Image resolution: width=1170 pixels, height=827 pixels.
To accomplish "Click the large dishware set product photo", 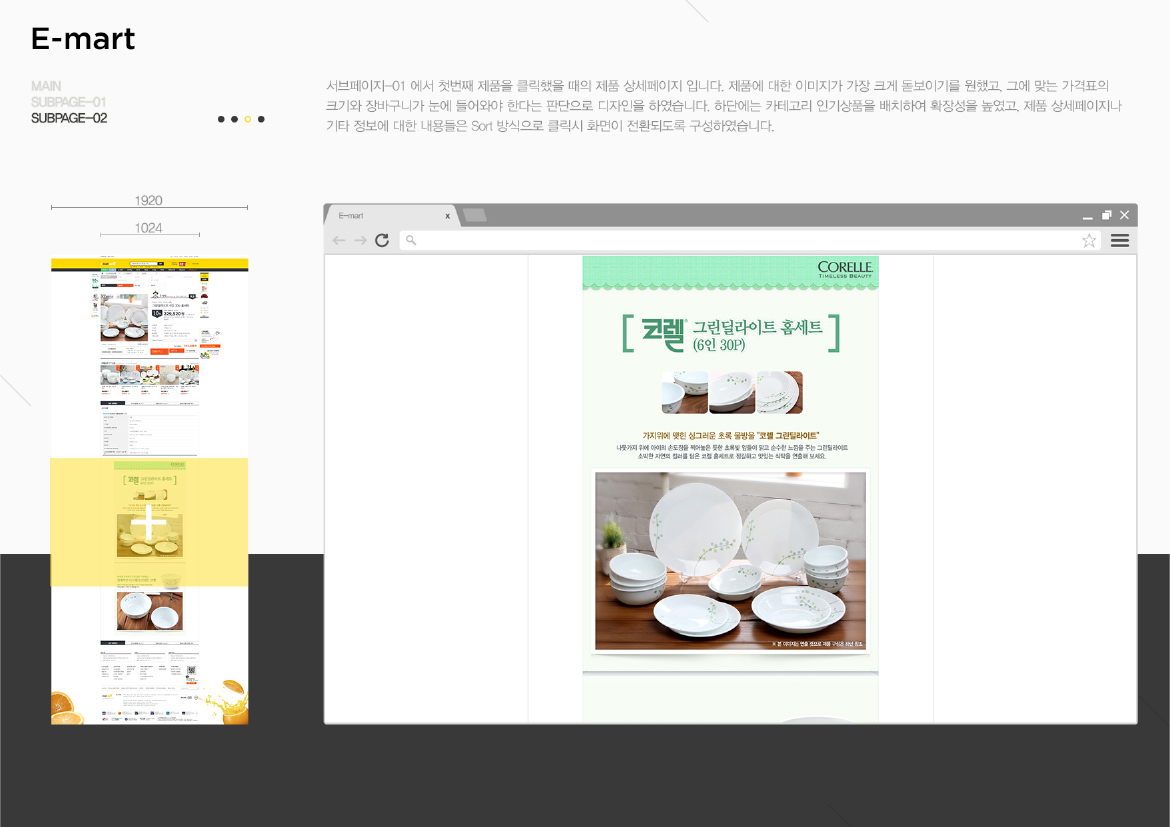I will click(x=729, y=560).
